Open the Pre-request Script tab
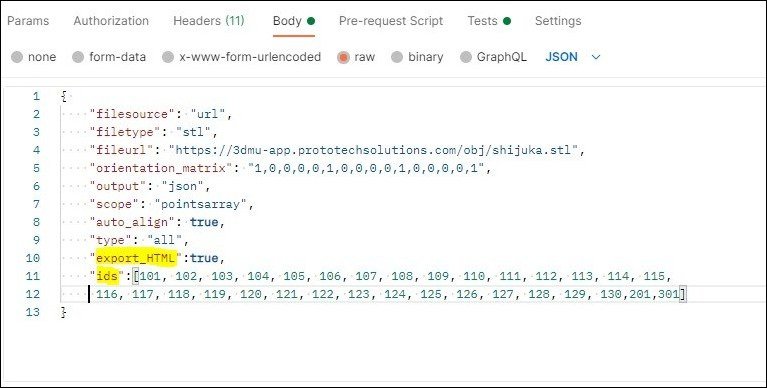767x388 pixels. pos(391,21)
